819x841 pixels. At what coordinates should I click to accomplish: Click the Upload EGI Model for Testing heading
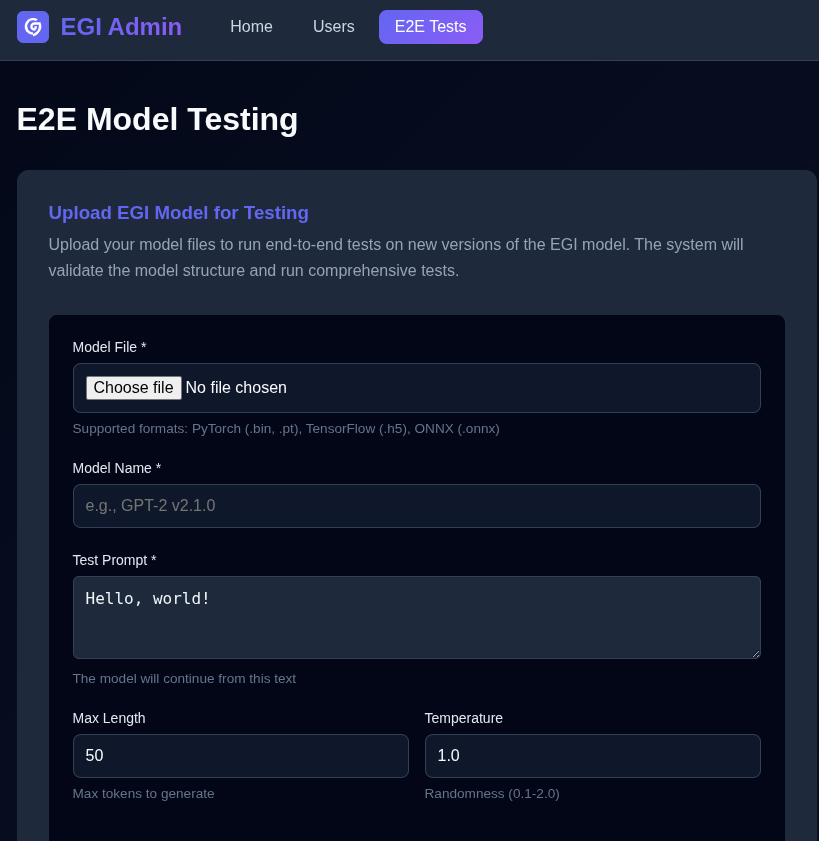tap(178, 213)
